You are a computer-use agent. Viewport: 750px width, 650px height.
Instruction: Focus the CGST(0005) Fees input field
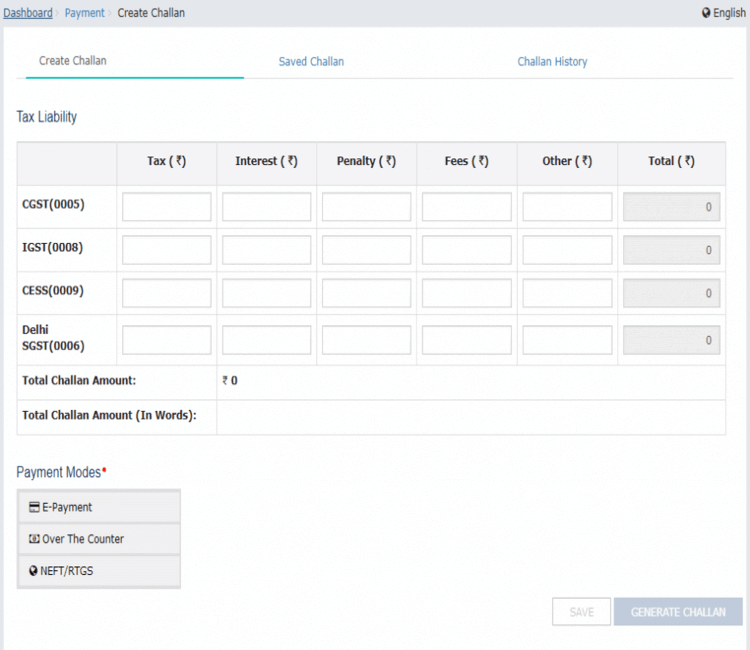pos(467,207)
